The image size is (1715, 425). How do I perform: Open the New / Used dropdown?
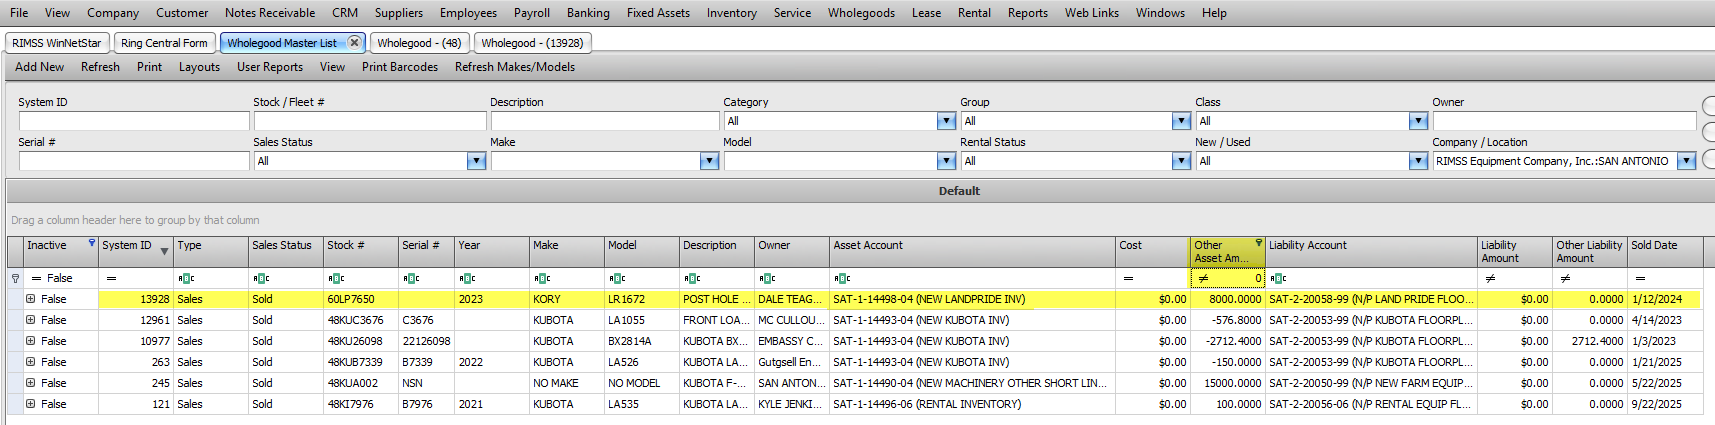tap(1418, 161)
